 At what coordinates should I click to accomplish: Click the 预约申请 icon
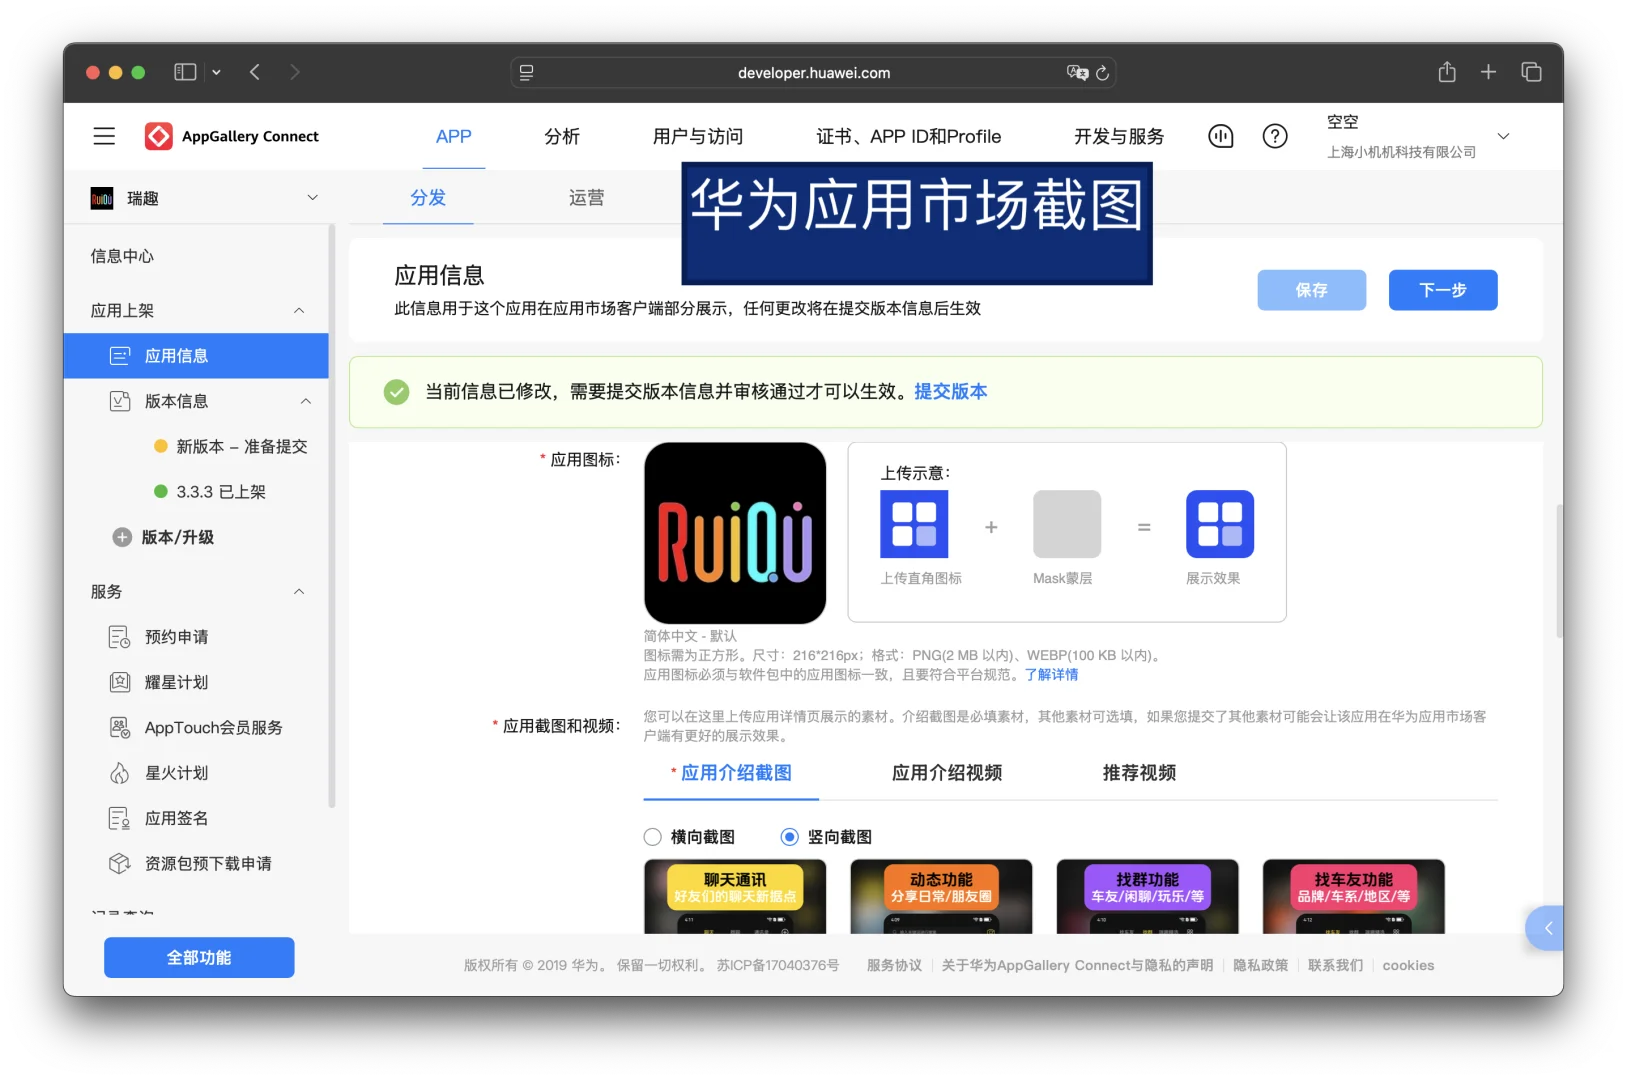pyautogui.click(x=120, y=637)
